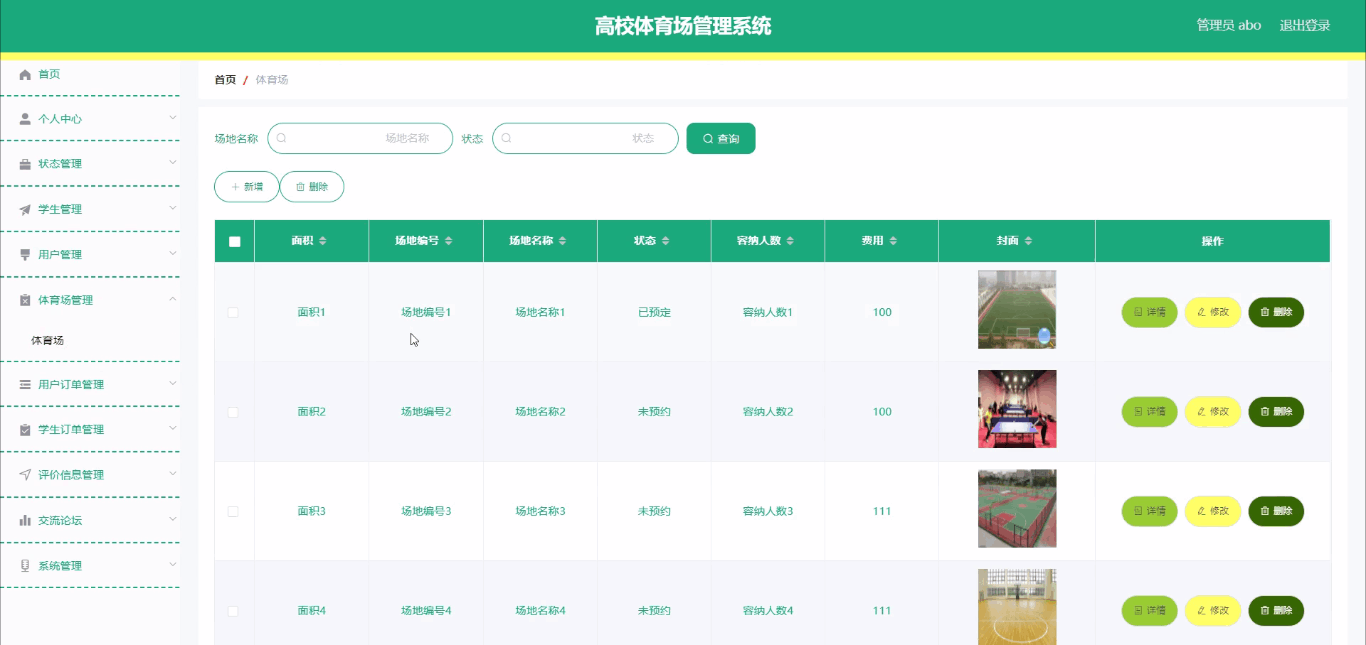Screen dimensions: 1366x645
Task: Click the 查询 search button
Action: coord(721,138)
